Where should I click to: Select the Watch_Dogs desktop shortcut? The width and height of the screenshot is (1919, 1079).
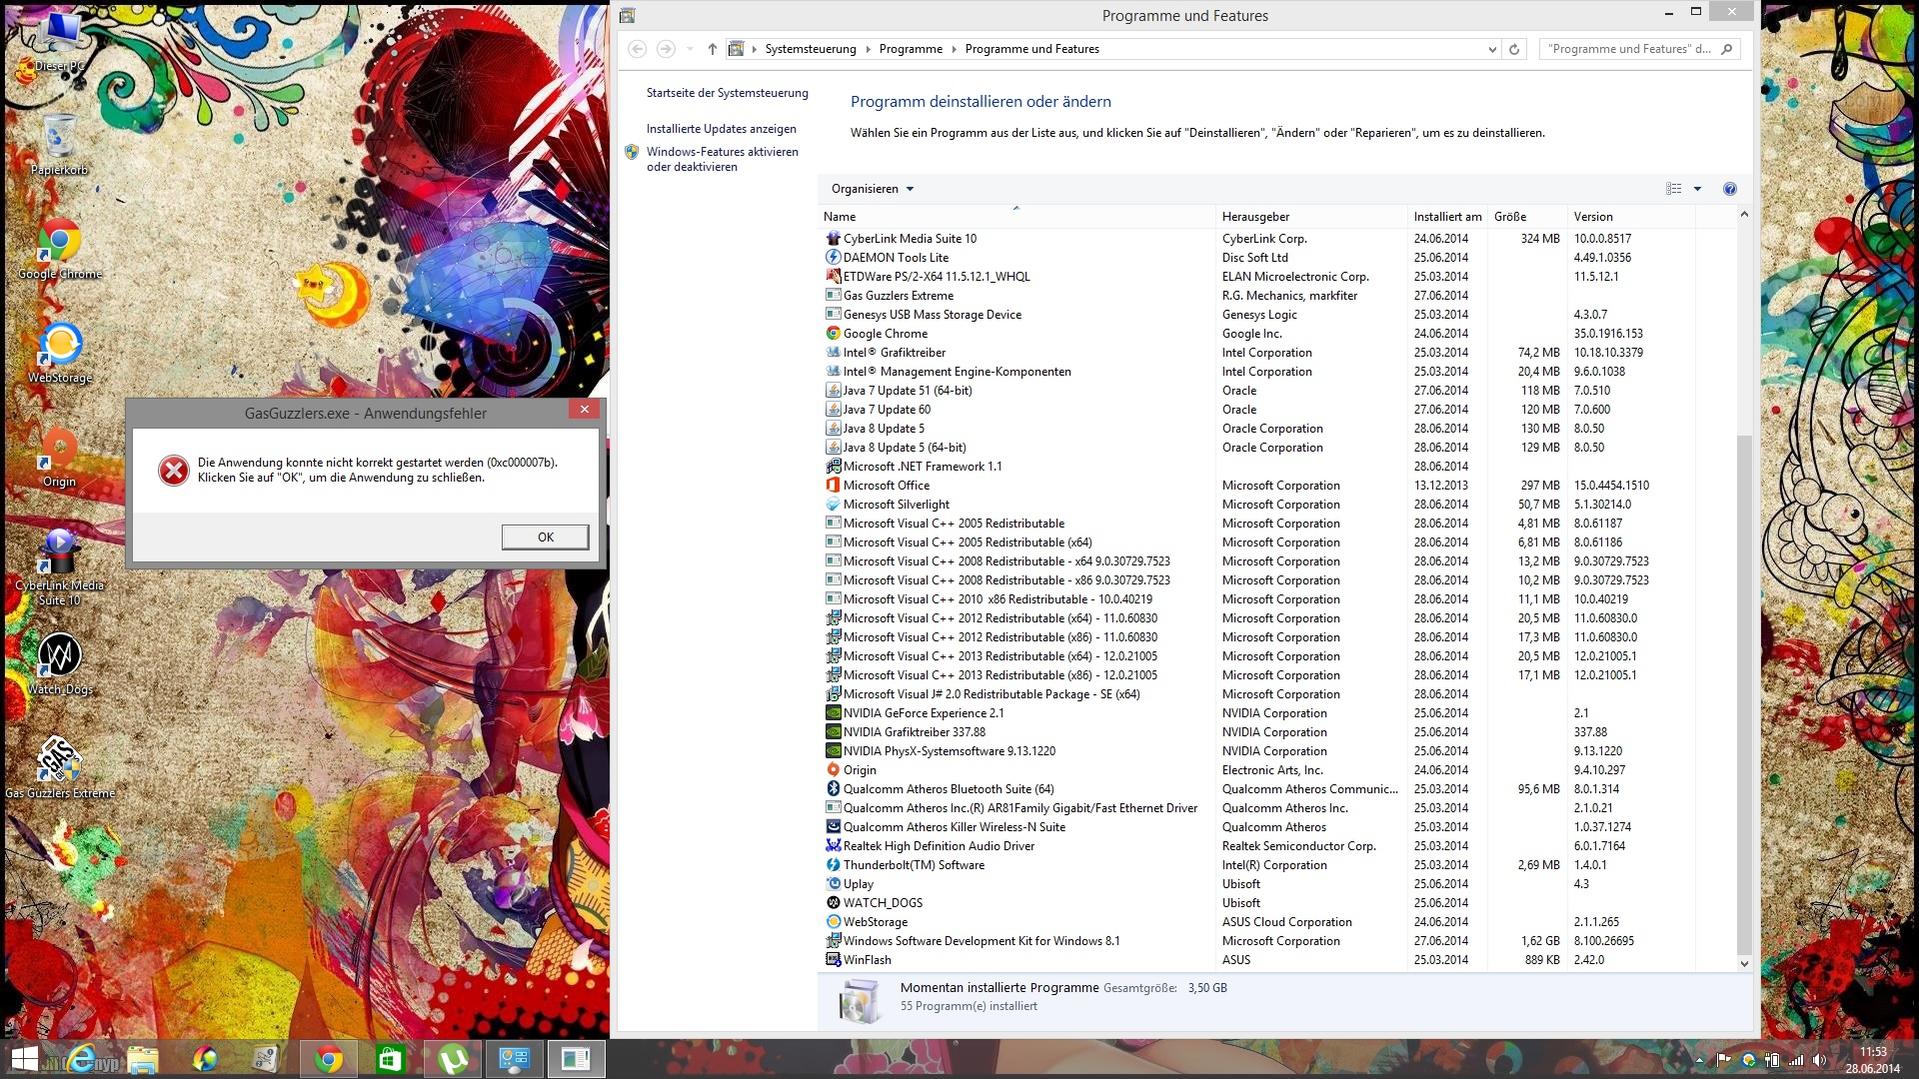(59, 665)
